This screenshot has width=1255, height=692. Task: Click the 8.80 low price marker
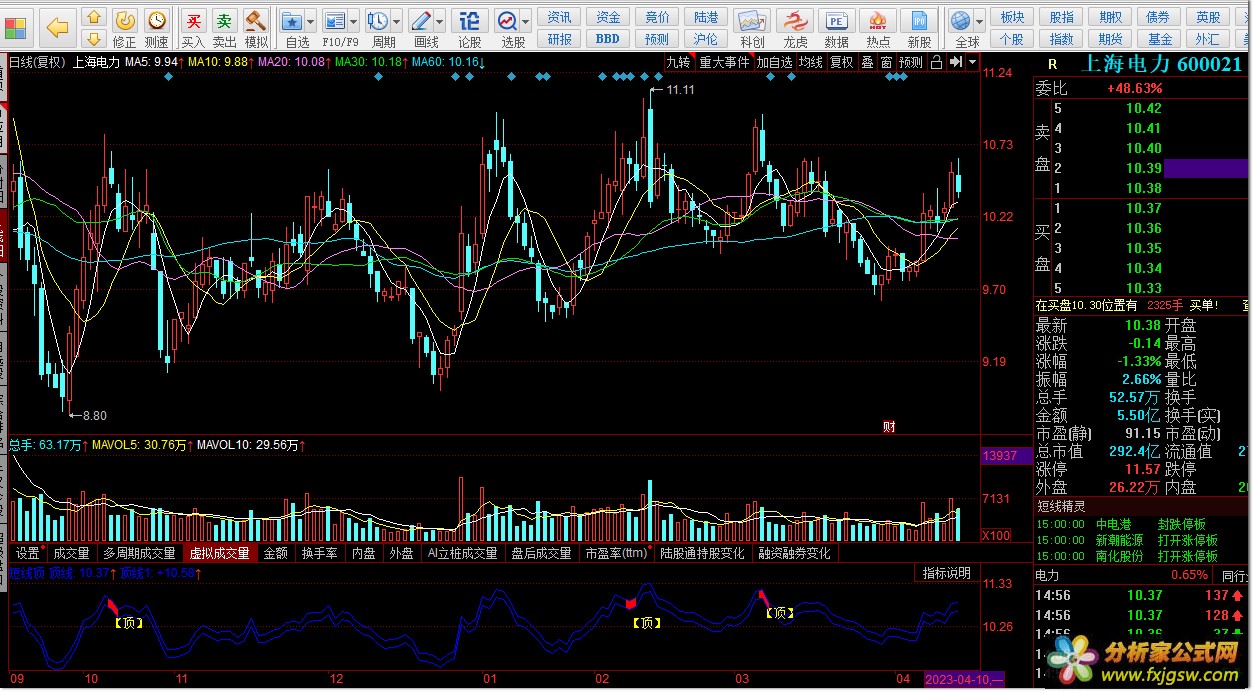point(94,415)
